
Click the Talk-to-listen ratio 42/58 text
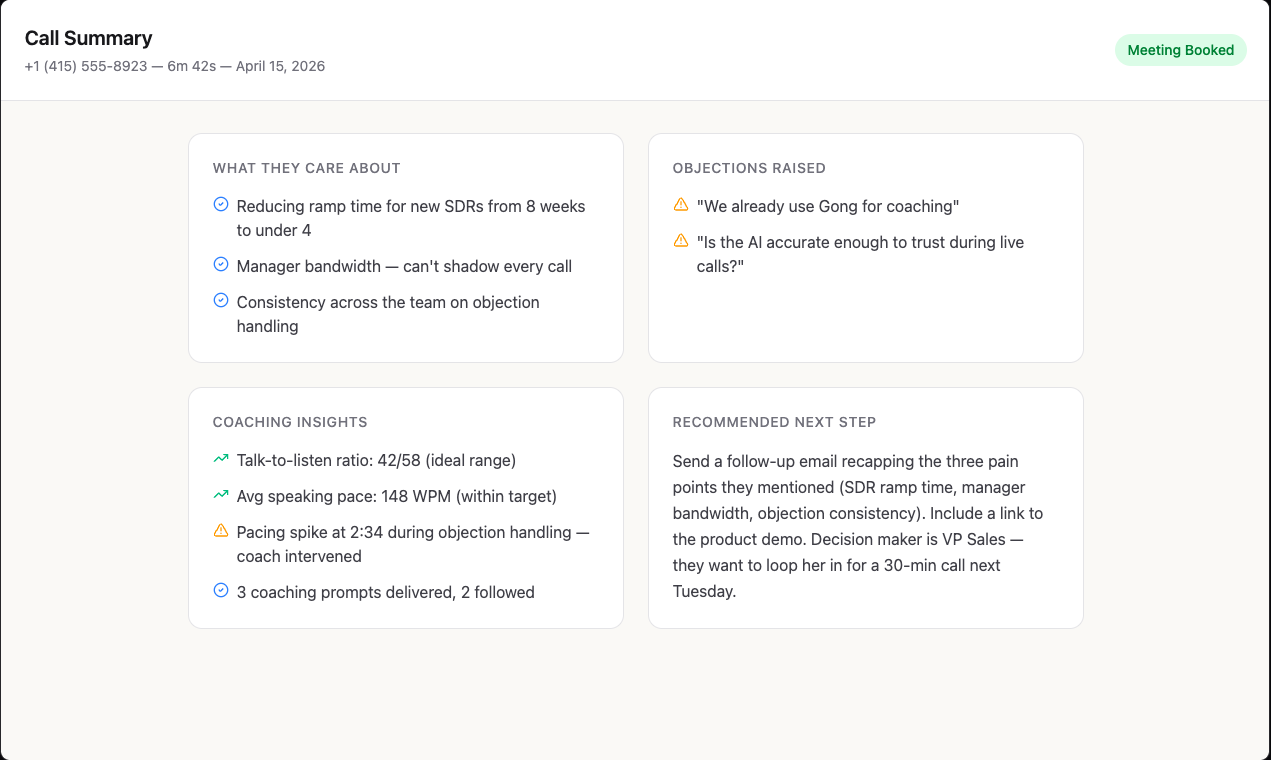pyautogui.click(x=376, y=461)
